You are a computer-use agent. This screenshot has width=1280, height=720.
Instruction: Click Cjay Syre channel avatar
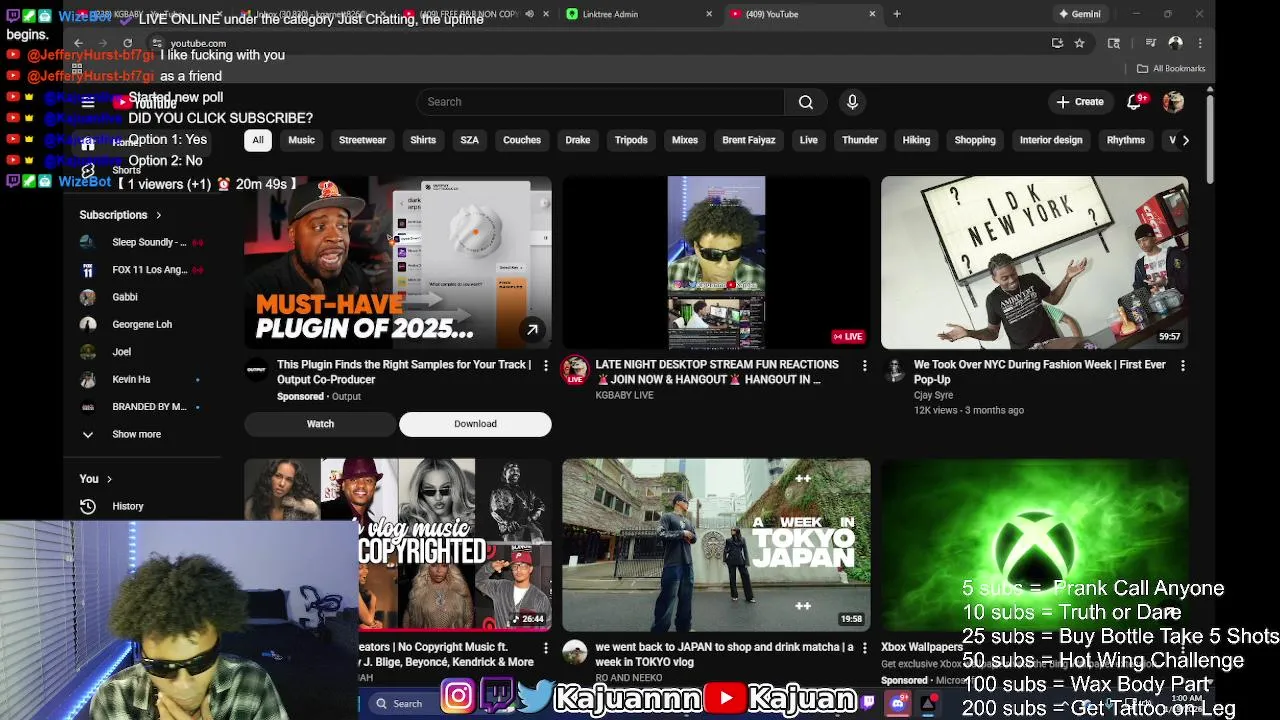pos(894,370)
